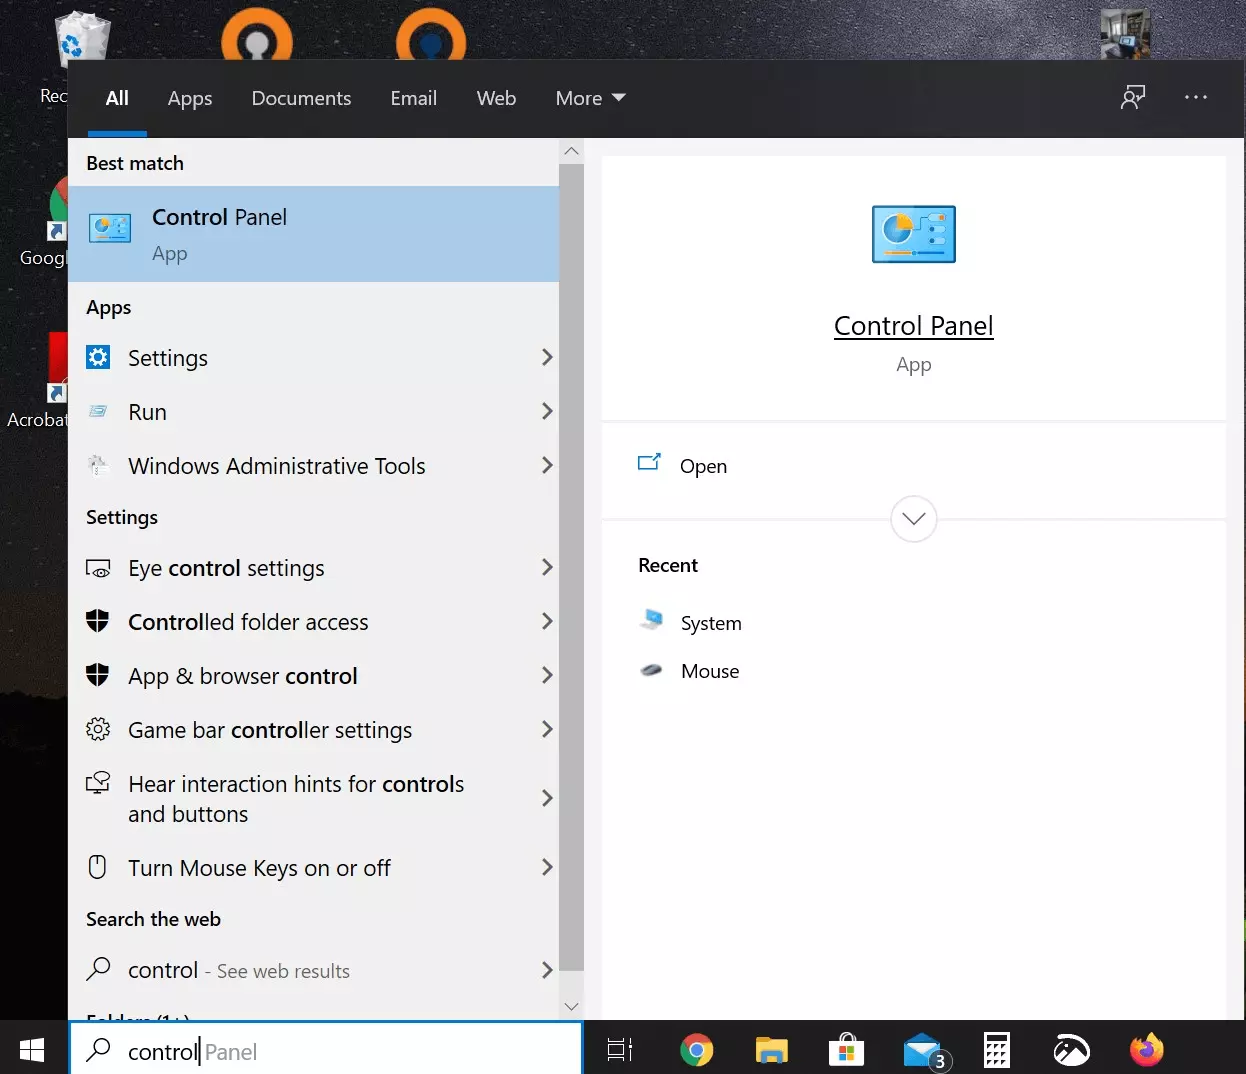Click Open for Control Panel

click(x=702, y=466)
